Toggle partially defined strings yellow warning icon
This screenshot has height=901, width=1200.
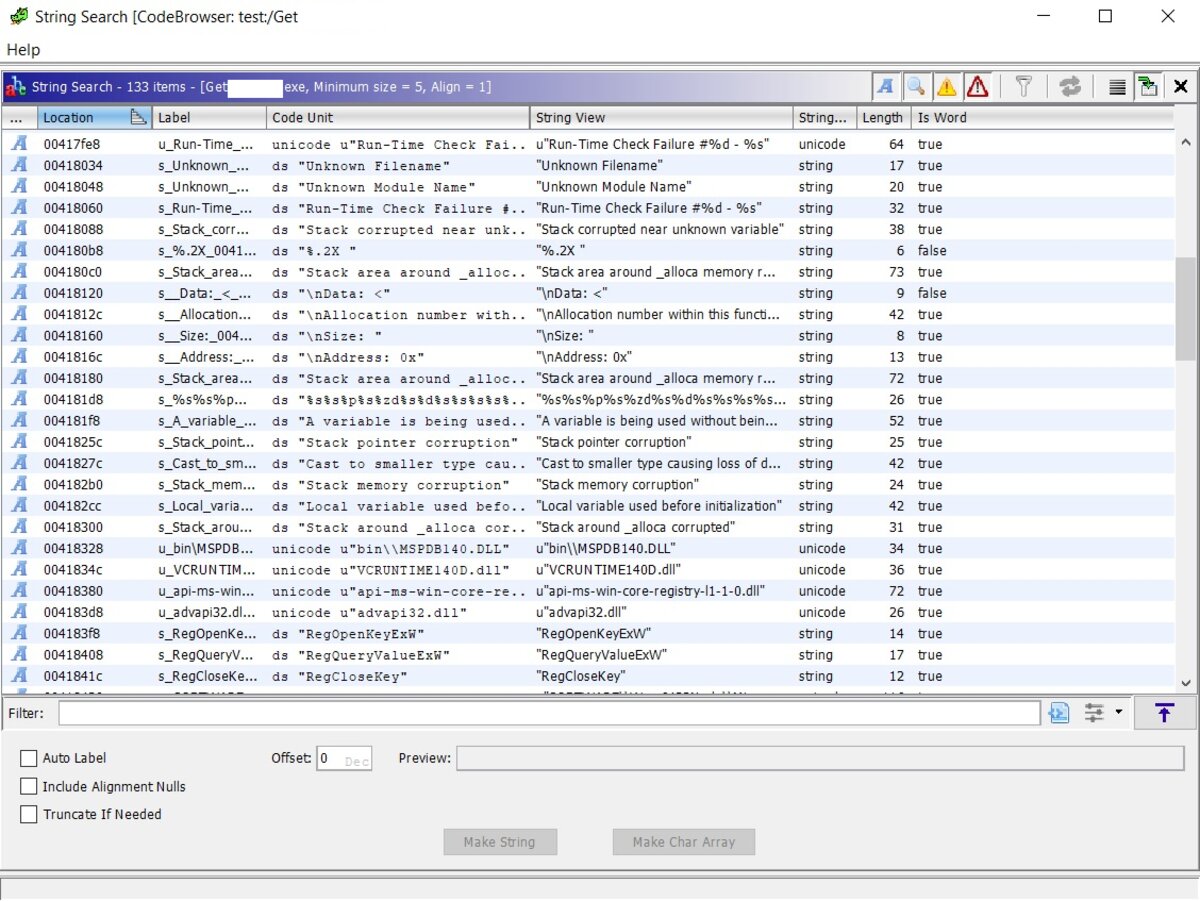(947, 87)
